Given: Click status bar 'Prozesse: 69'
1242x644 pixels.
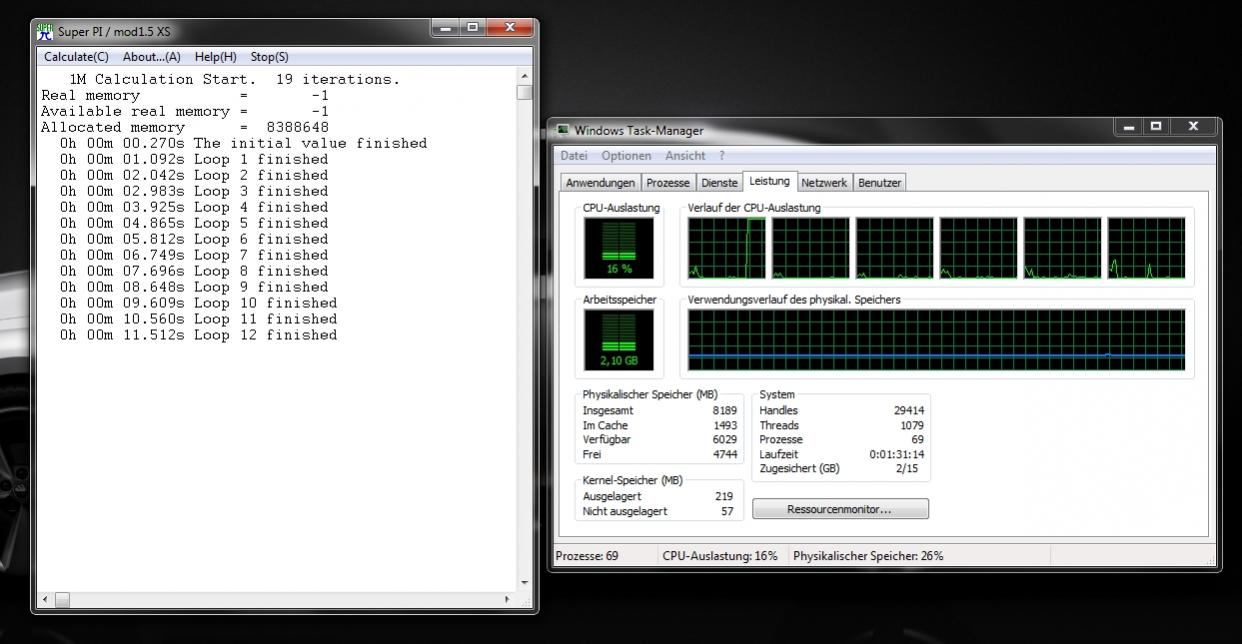Looking at the screenshot, I should 587,556.
